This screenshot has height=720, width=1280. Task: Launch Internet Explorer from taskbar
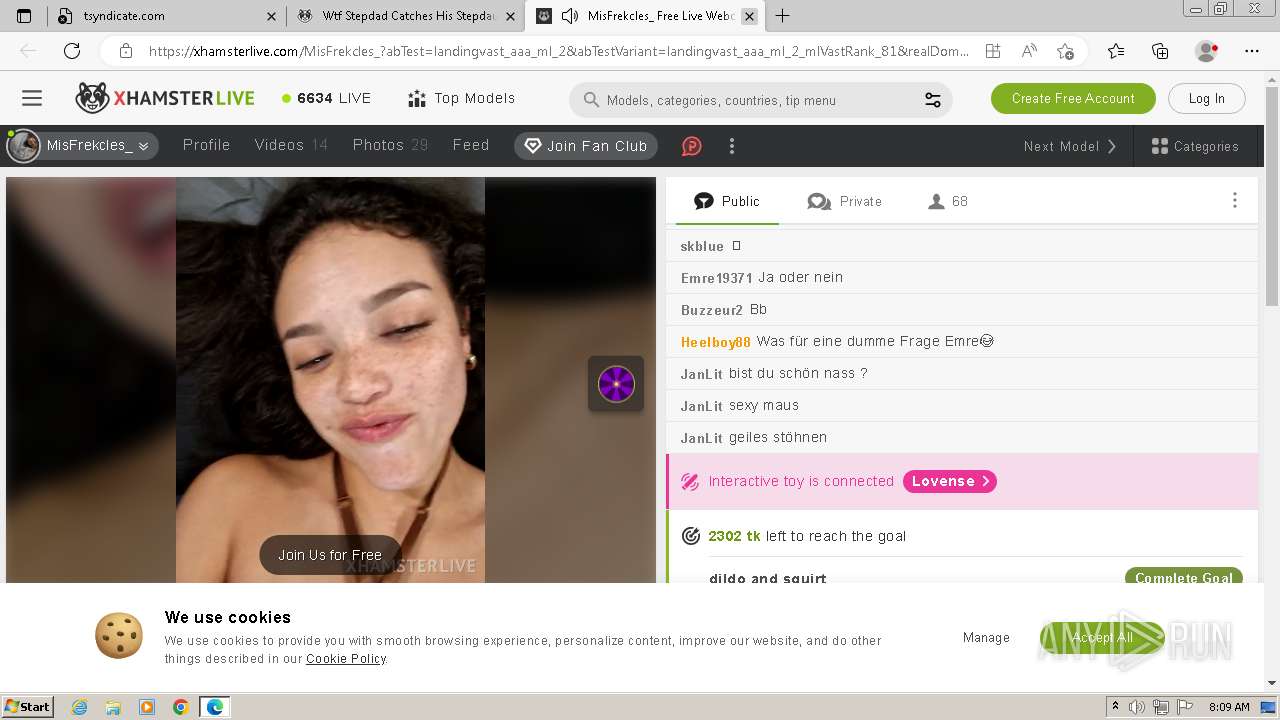tap(79, 707)
